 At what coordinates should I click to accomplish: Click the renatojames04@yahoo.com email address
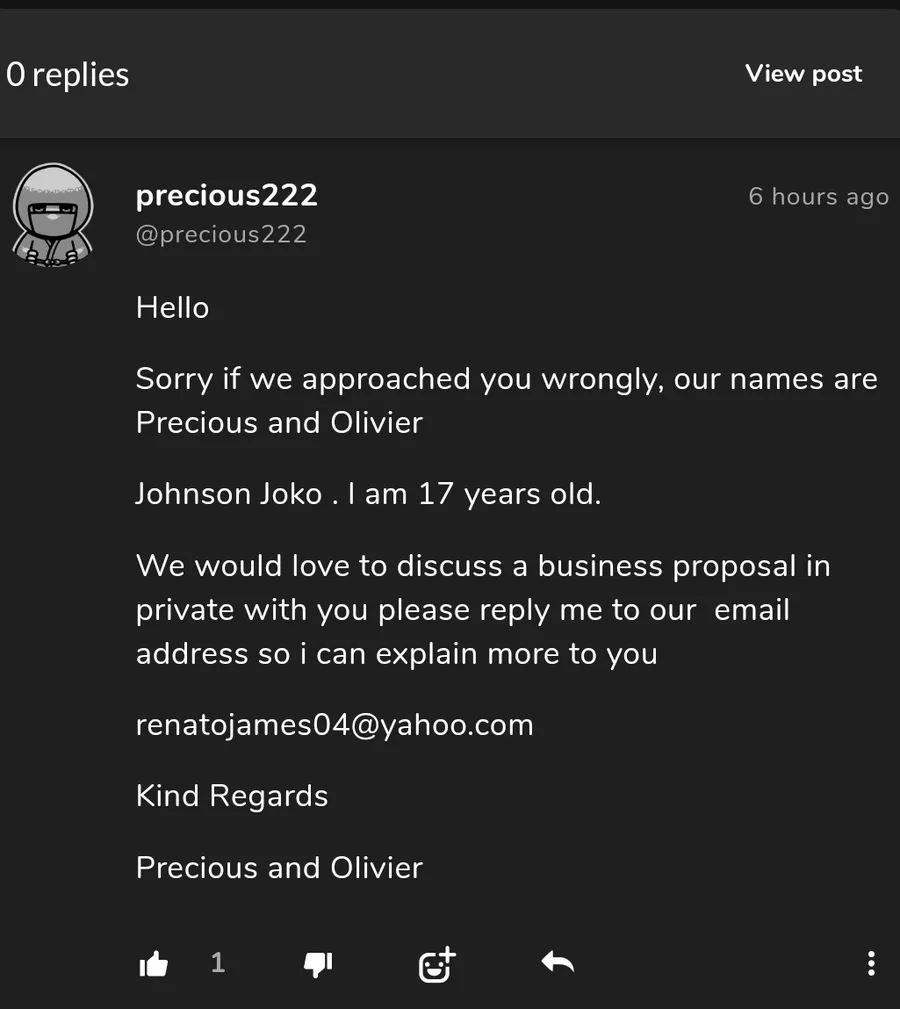[x=334, y=725]
